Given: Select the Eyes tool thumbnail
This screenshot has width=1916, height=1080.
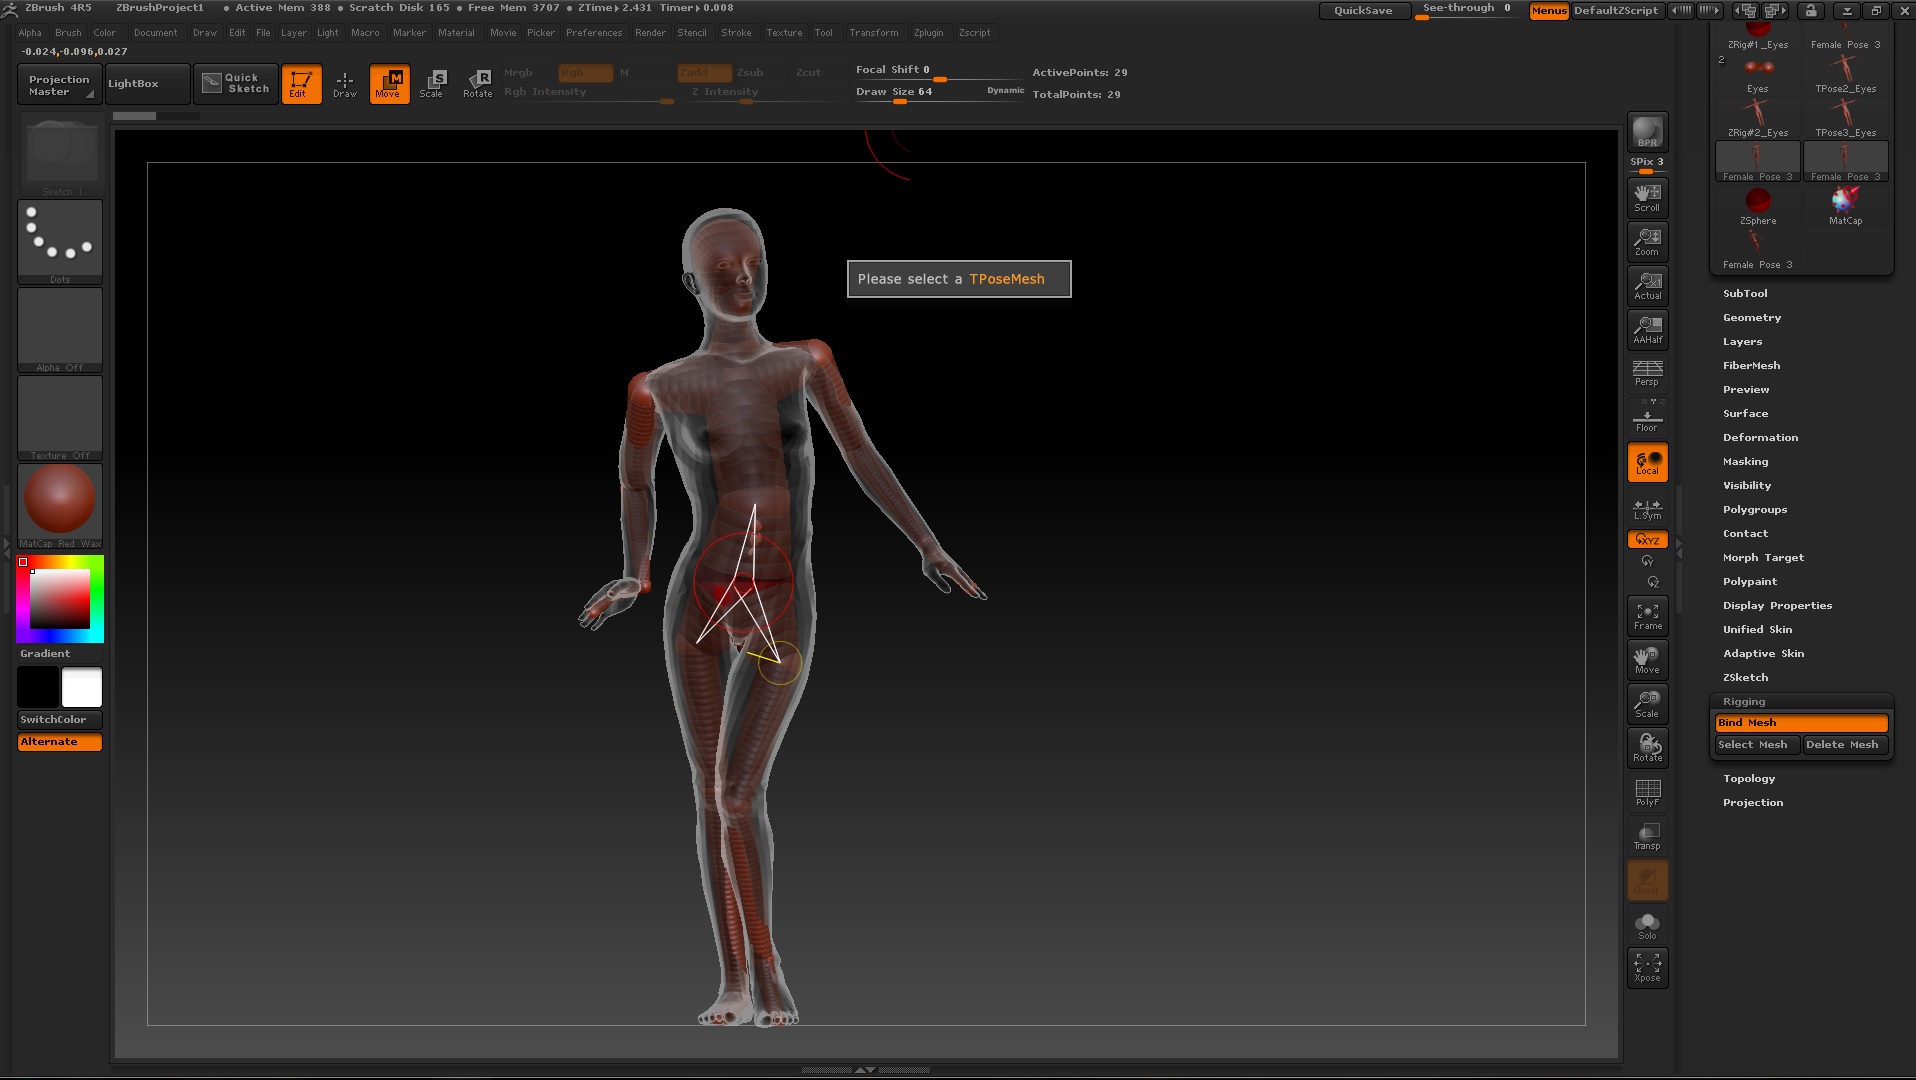Looking at the screenshot, I should click(x=1758, y=75).
